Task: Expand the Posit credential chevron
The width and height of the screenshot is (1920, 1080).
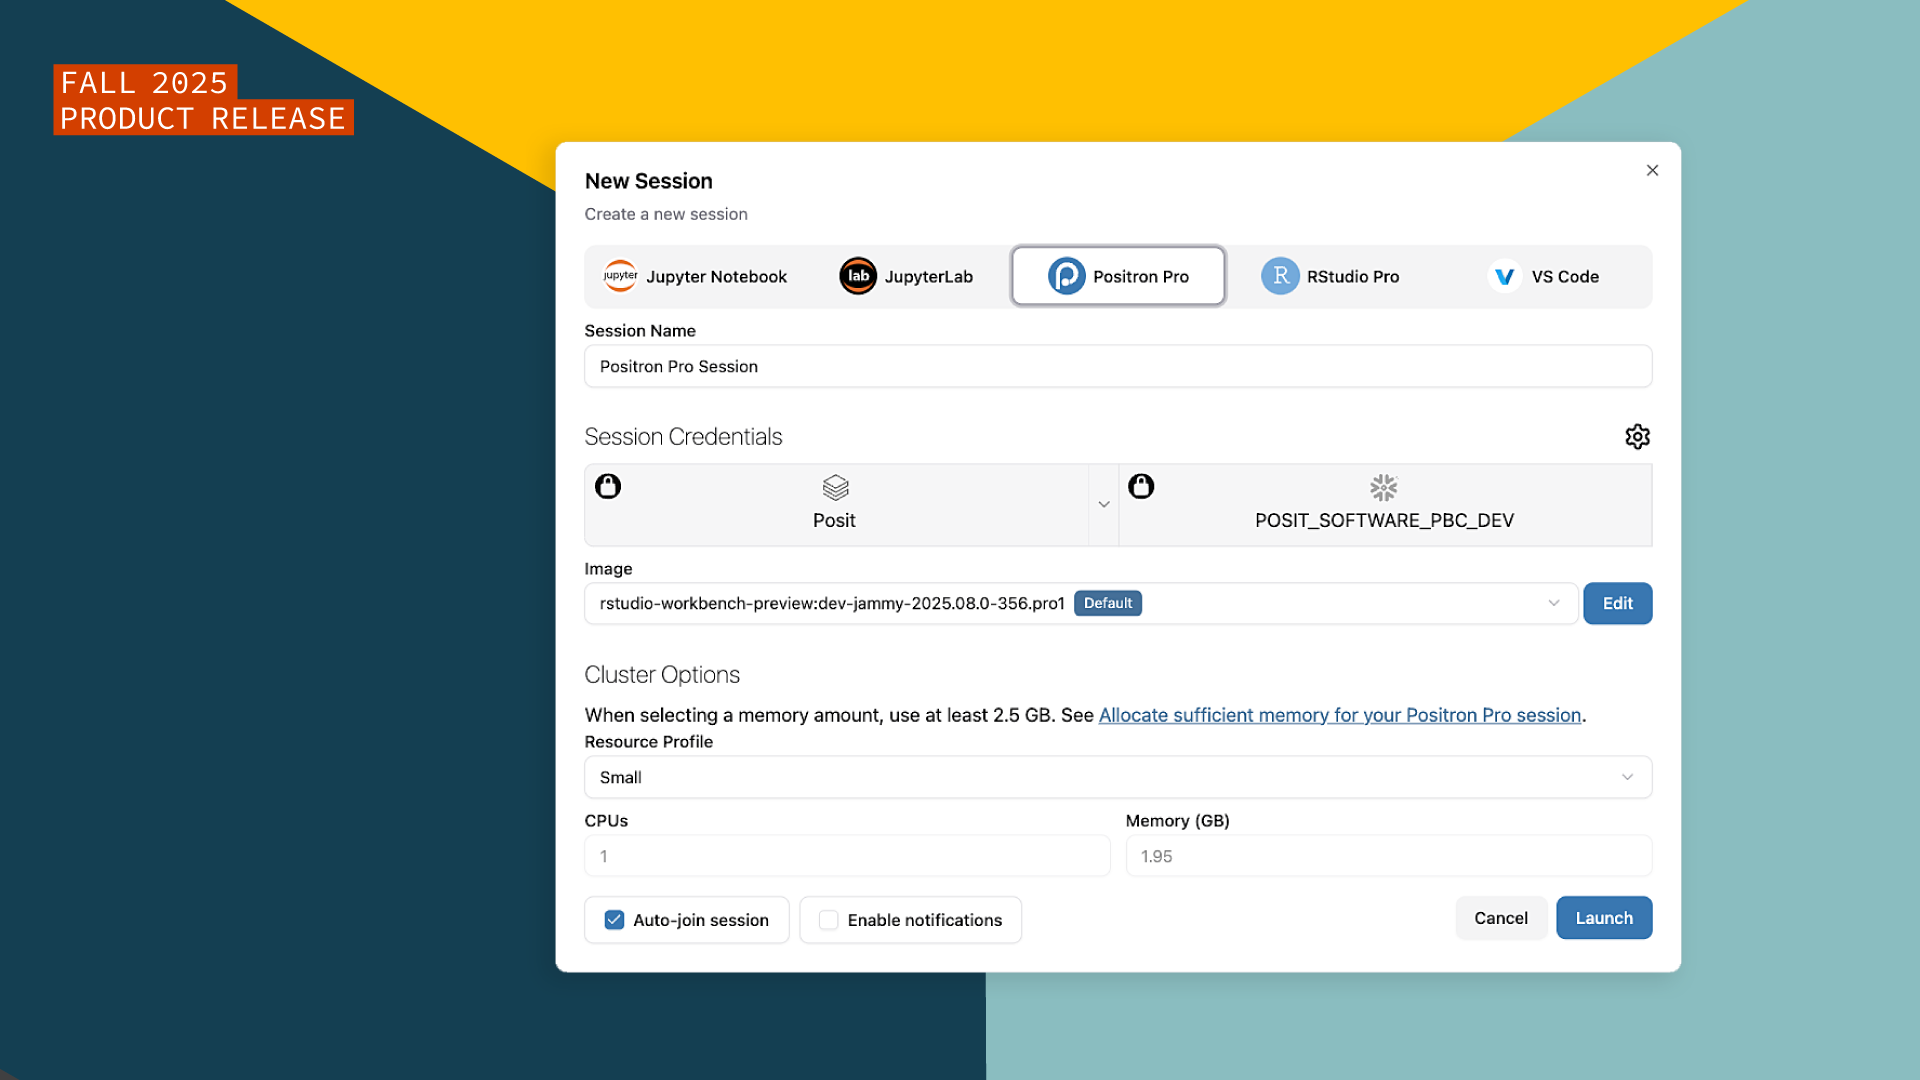Action: [x=1104, y=505]
